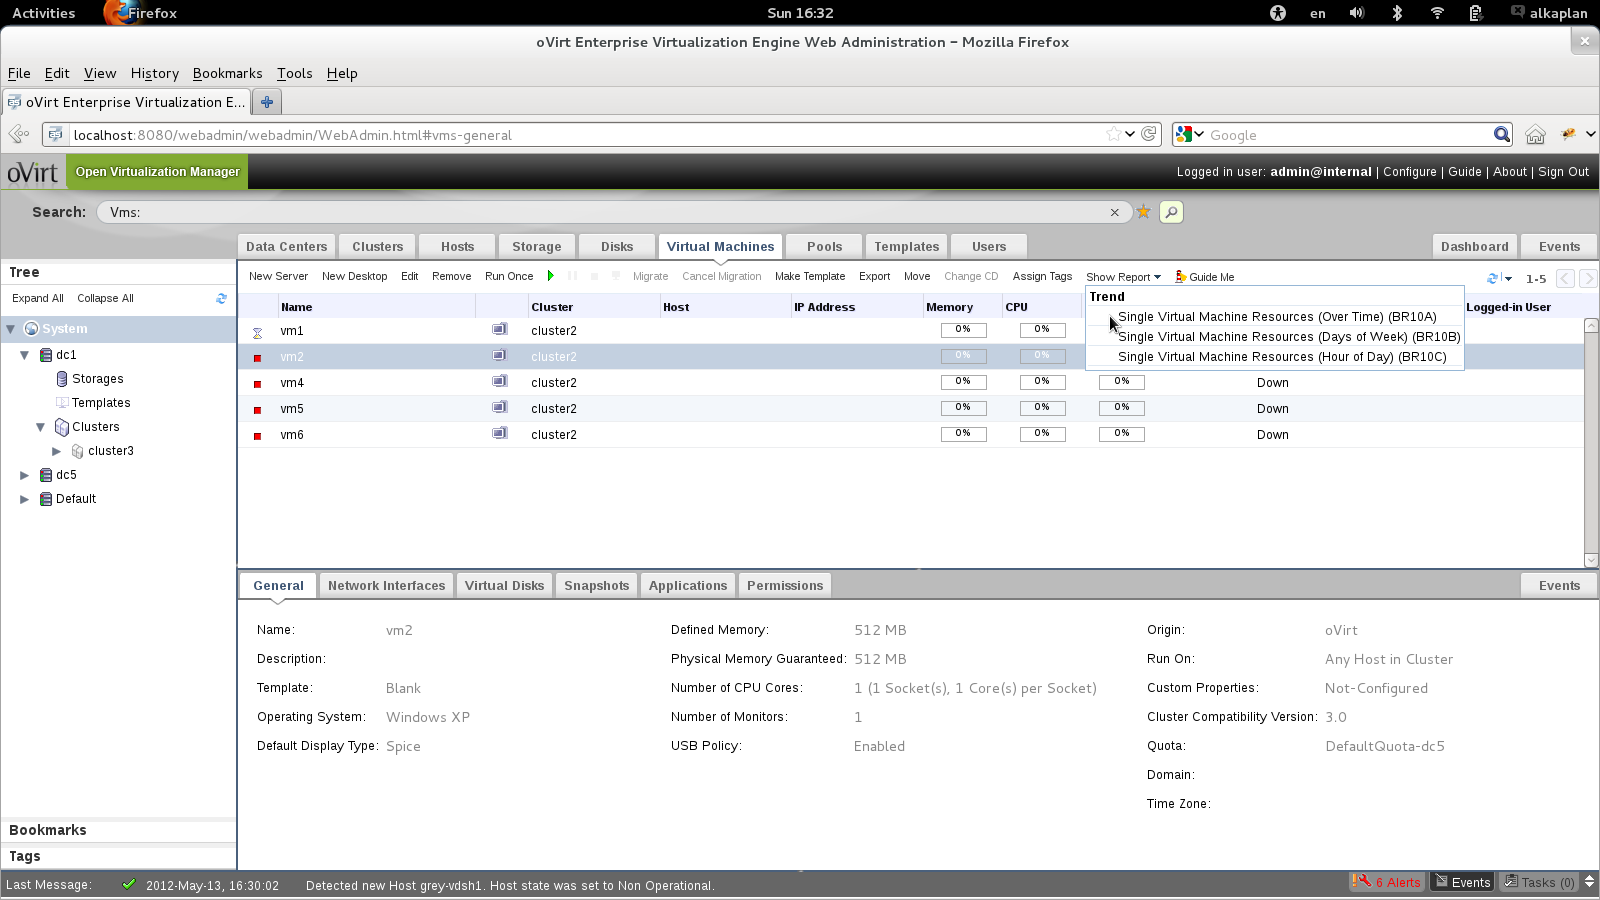This screenshot has width=1600, height=900.
Task: Click the Guide Me icon
Action: click(1181, 277)
